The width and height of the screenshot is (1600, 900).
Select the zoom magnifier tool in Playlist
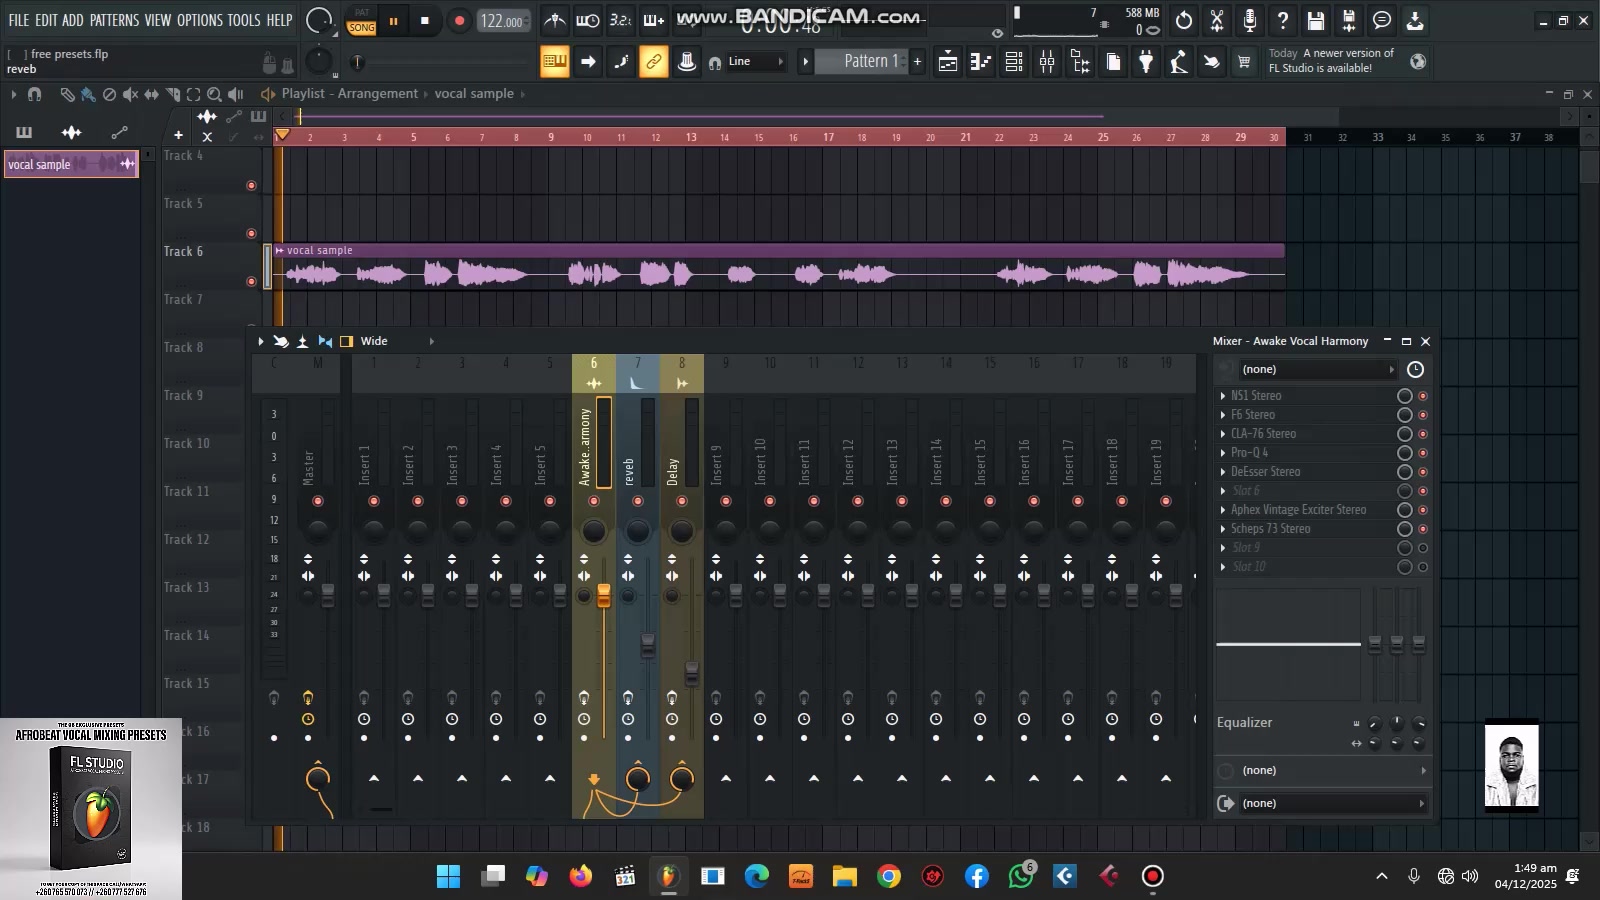(214, 94)
